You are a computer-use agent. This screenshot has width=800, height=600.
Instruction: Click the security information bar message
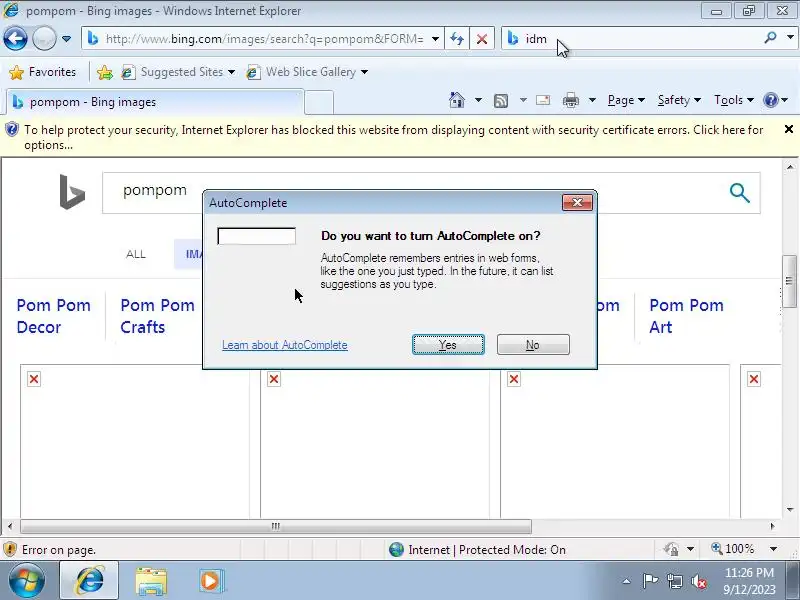(x=393, y=137)
